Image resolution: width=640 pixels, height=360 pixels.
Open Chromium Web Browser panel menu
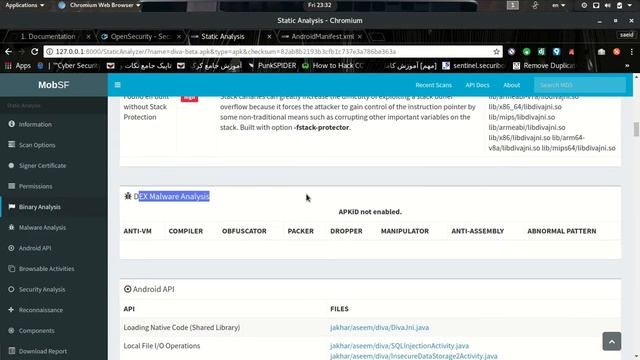pos(99,5)
